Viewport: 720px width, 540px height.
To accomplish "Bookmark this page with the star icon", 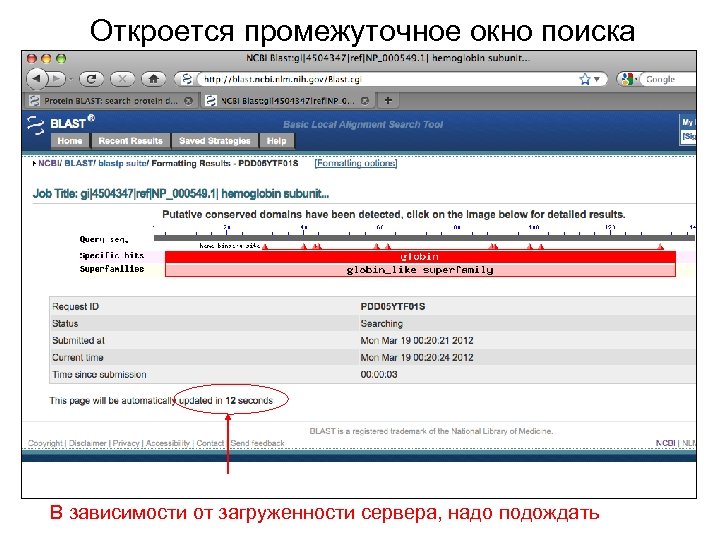I will pyautogui.click(x=585, y=79).
